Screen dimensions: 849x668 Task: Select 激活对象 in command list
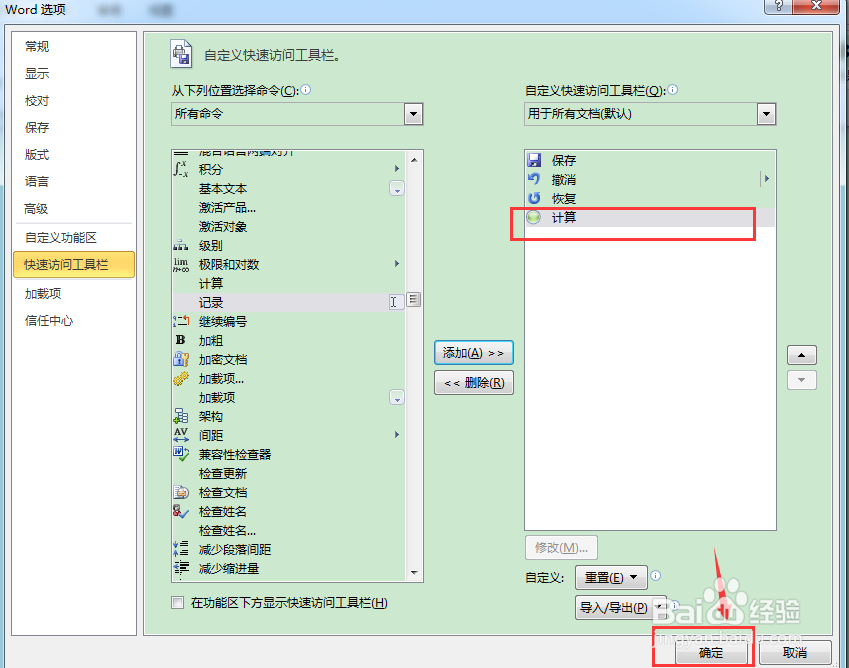(223, 227)
